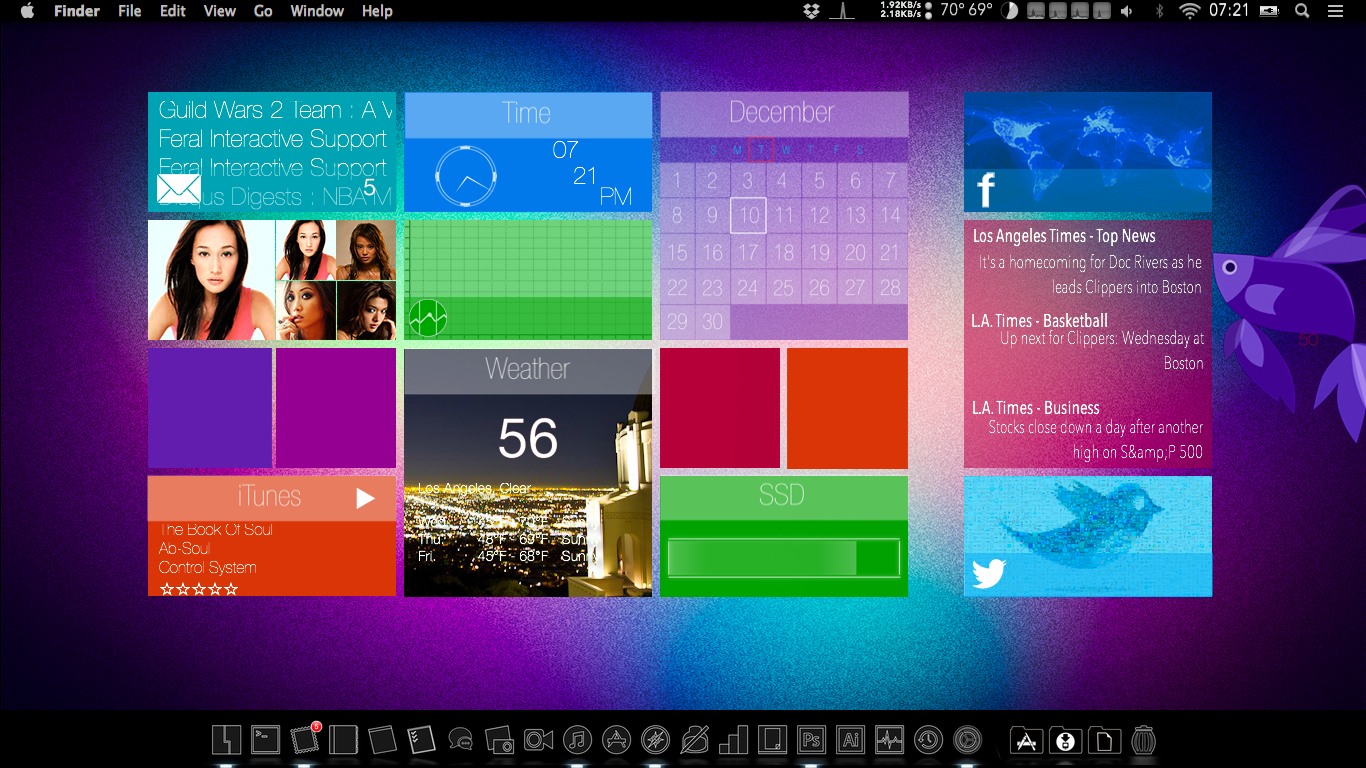The width and height of the screenshot is (1366, 768).
Task: Click 'Los Angeles, Clear' weather text
Action: point(474,489)
